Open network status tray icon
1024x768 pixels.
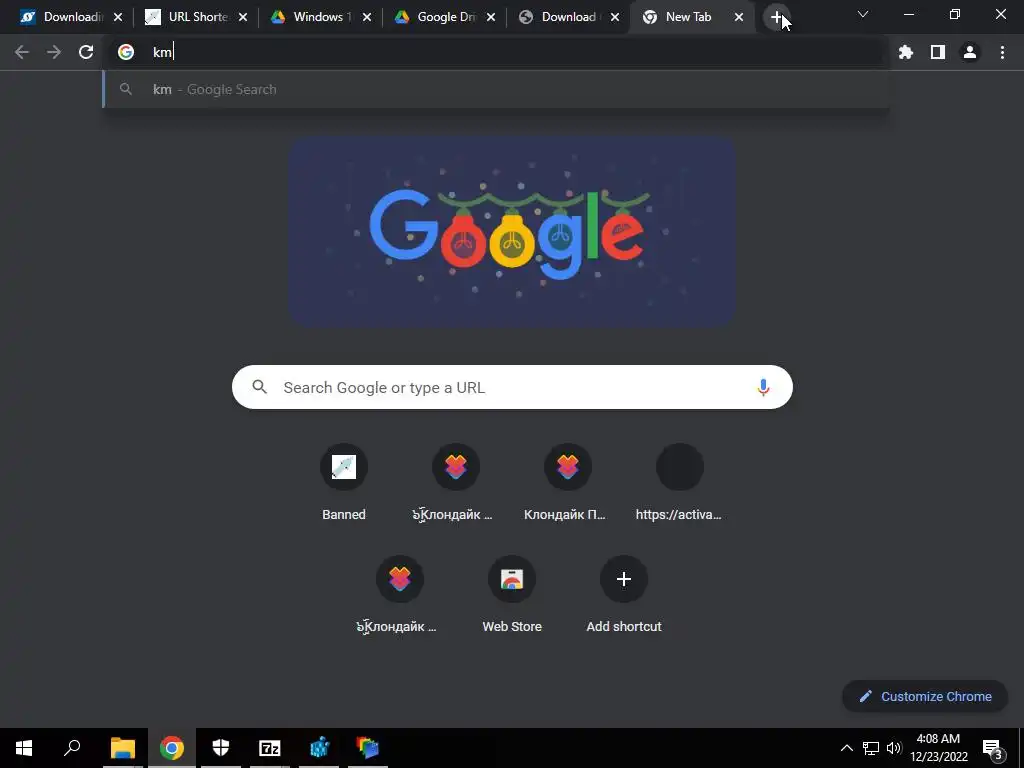(x=871, y=748)
